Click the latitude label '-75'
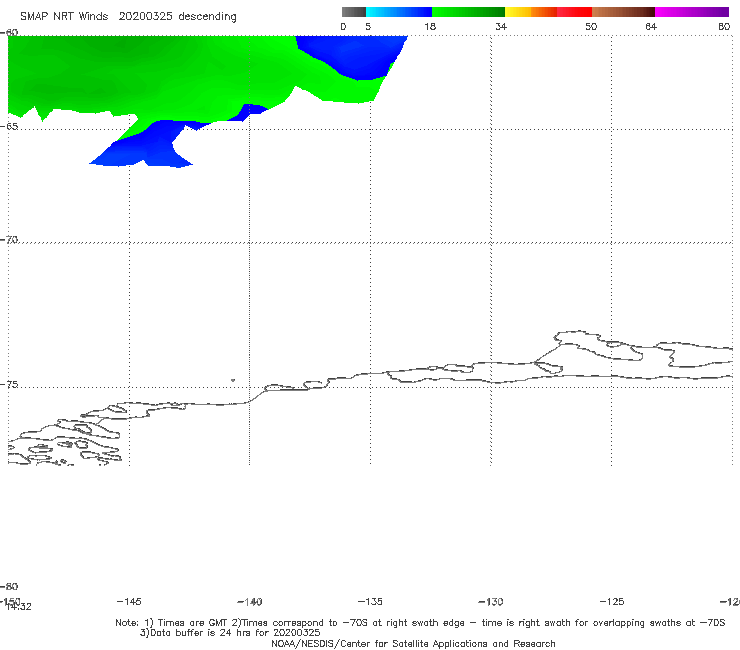 click(x=9, y=385)
